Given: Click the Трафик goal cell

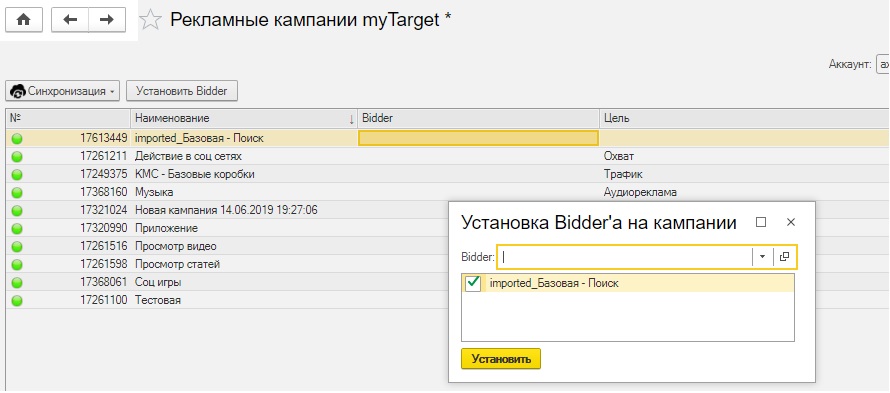Looking at the screenshot, I should point(623,174).
